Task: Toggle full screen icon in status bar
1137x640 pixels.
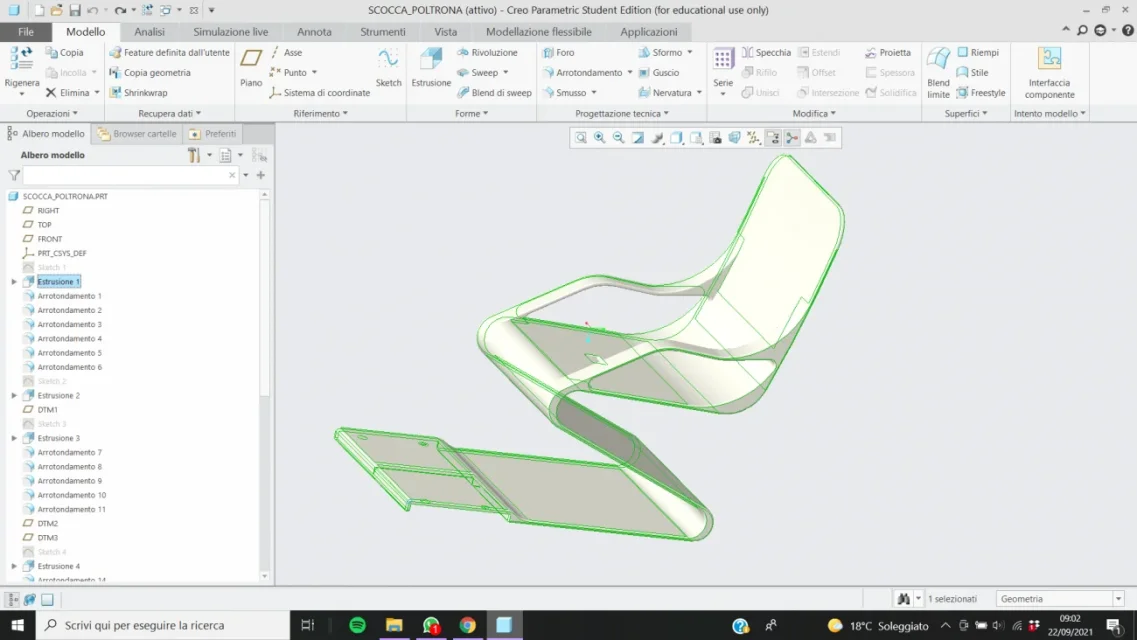Action: pyautogui.click(x=47, y=599)
